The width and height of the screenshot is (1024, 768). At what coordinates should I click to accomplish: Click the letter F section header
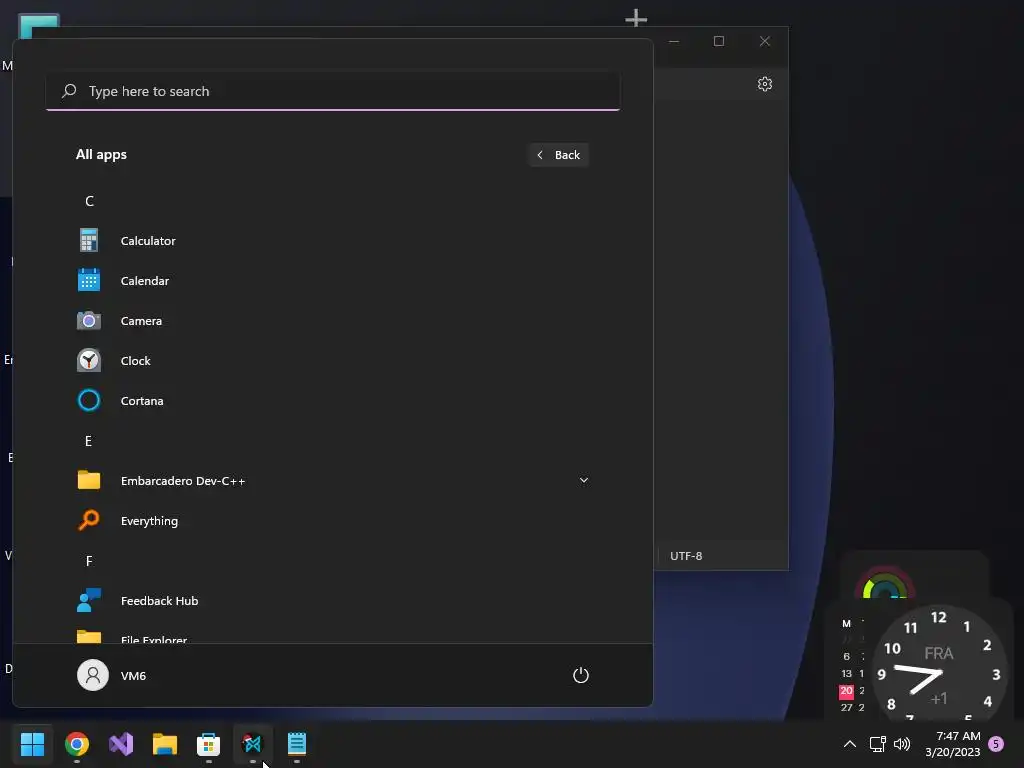pyautogui.click(x=89, y=562)
